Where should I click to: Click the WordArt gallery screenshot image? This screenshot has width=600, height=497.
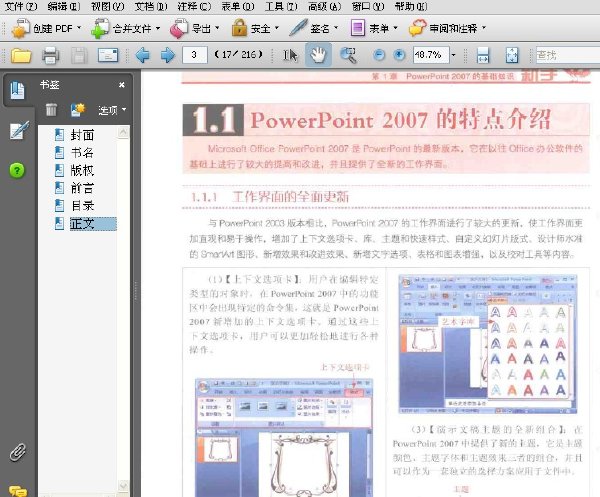click(488, 344)
